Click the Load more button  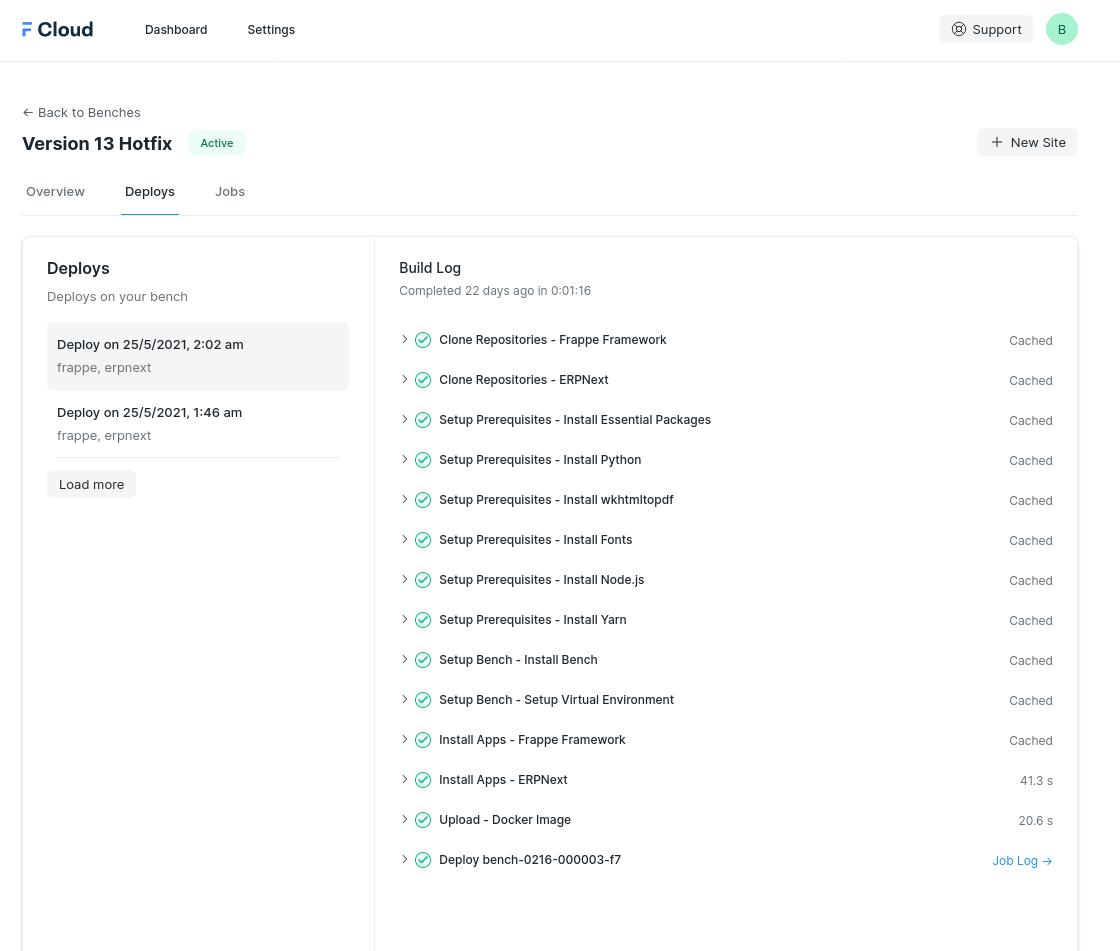(x=91, y=484)
